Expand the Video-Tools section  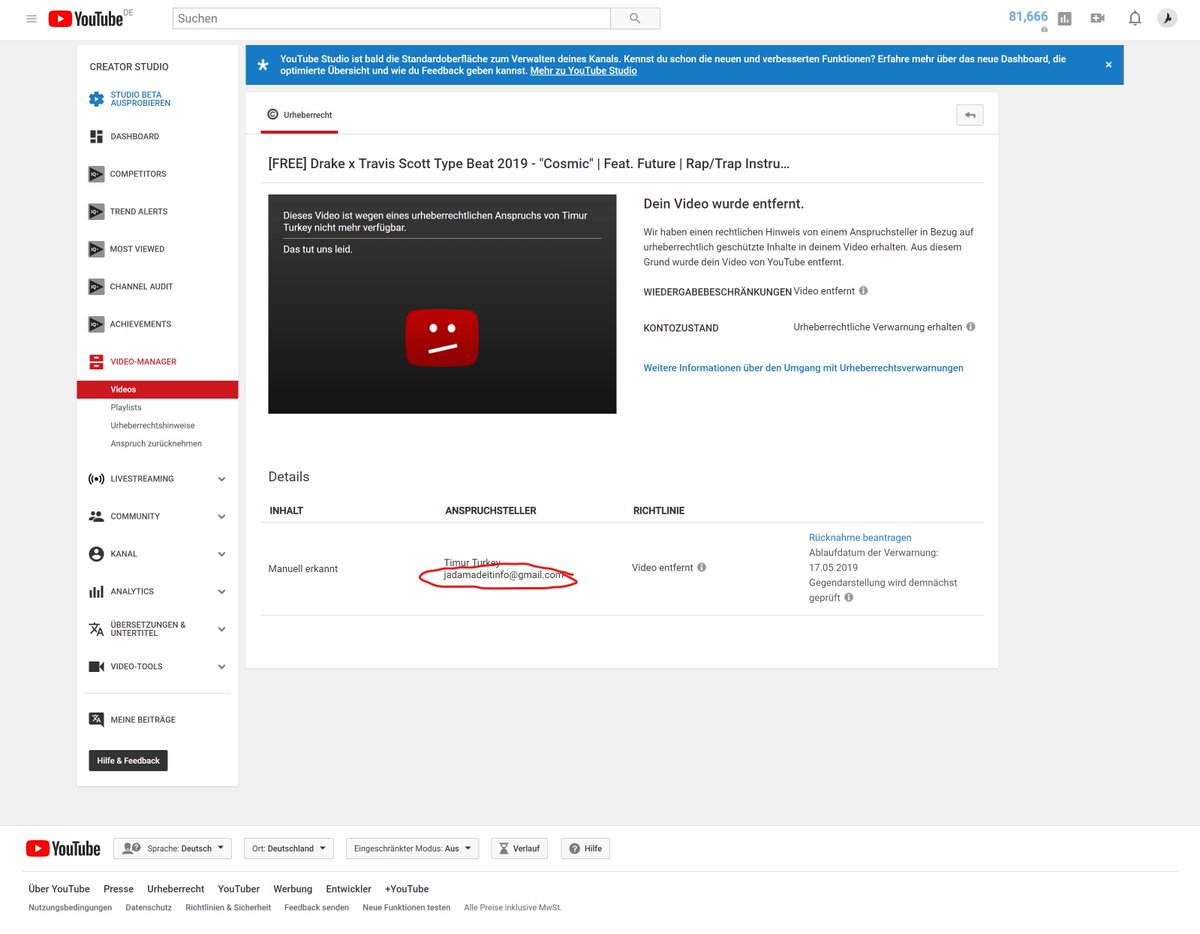[x=222, y=666]
